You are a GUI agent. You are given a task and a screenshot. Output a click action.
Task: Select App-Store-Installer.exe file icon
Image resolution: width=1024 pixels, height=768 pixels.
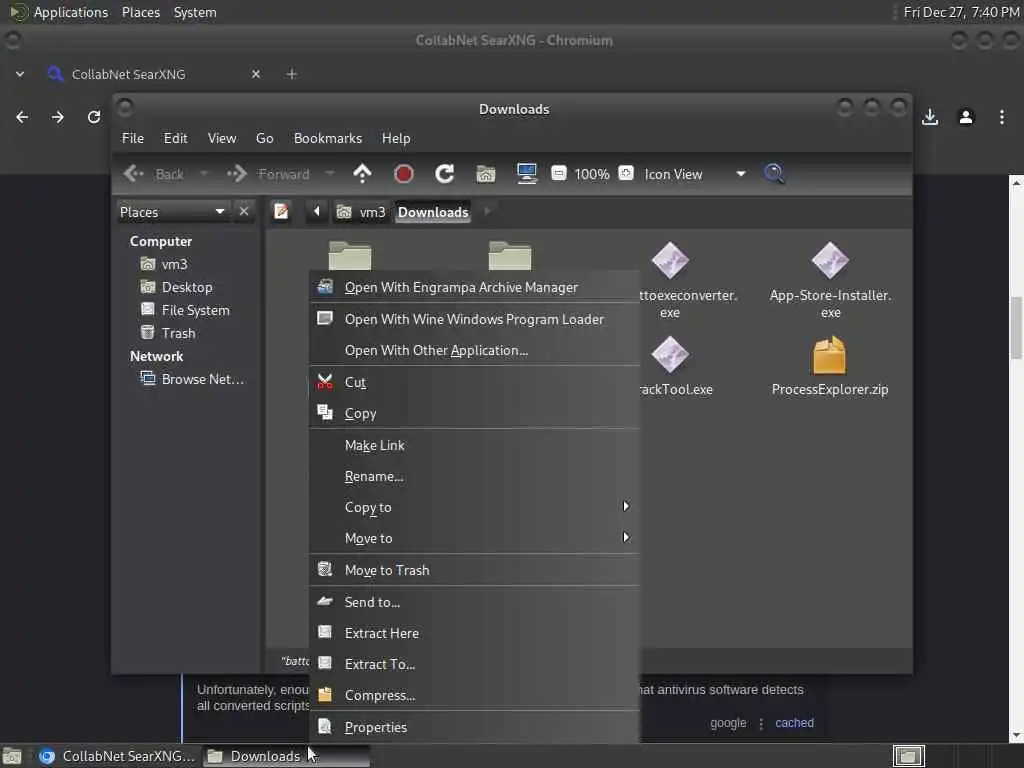pos(830,260)
